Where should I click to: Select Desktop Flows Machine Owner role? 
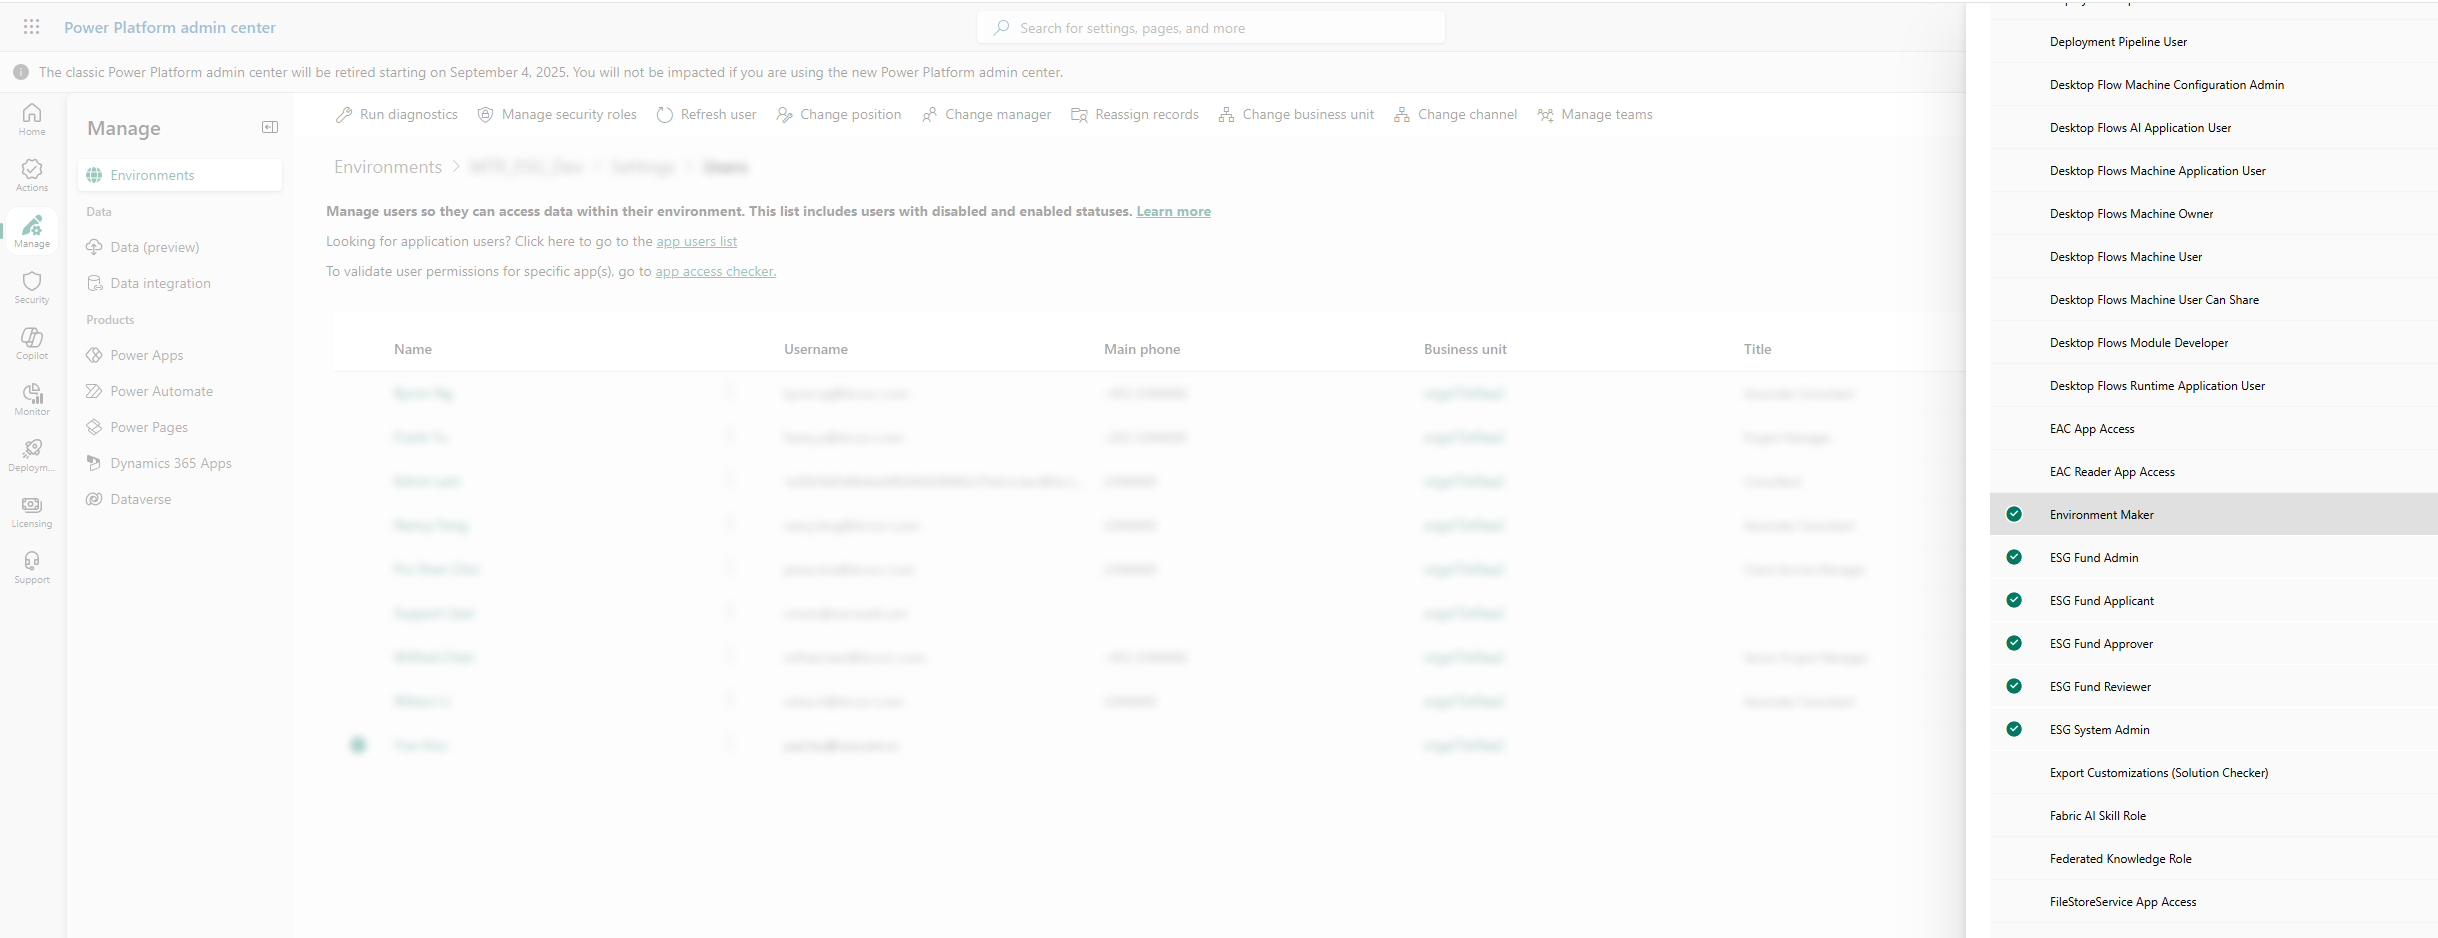[x=2213, y=214]
